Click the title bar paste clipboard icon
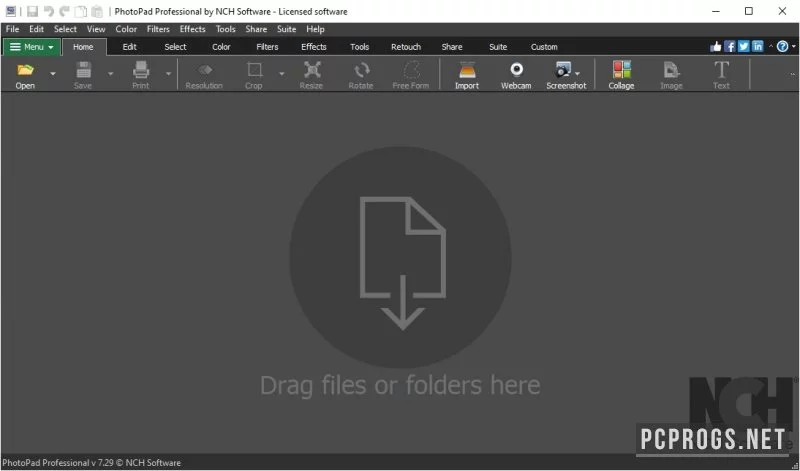 (x=97, y=11)
